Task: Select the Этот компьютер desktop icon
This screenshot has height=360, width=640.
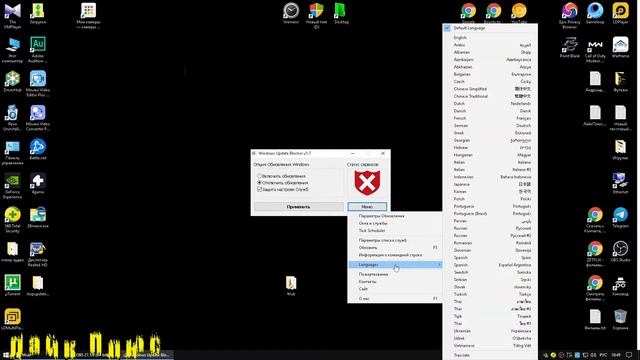Action: tap(12, 49)
